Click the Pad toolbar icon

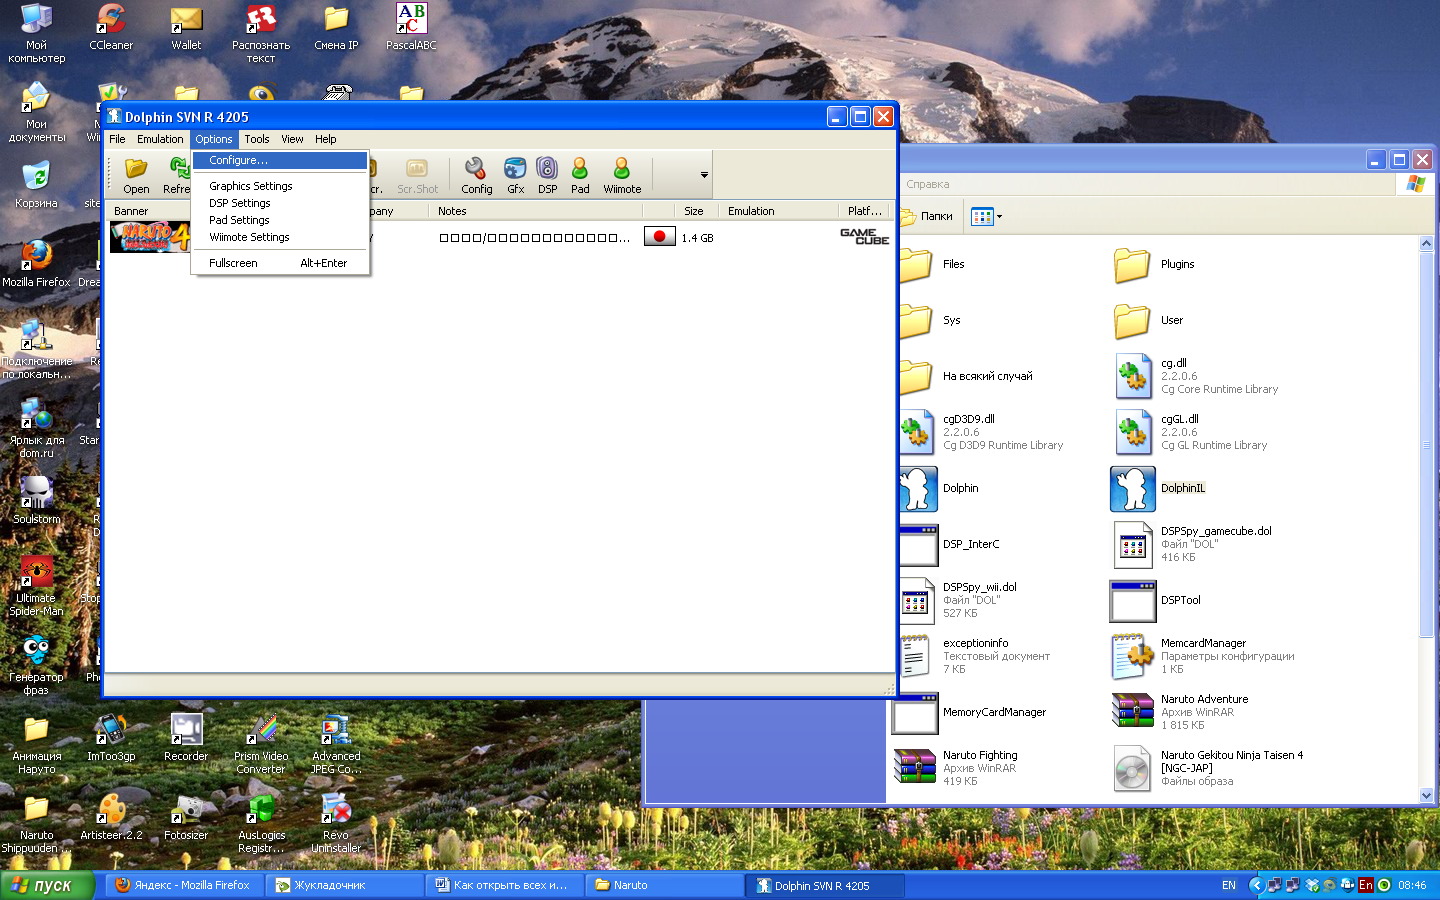[580, 175]
